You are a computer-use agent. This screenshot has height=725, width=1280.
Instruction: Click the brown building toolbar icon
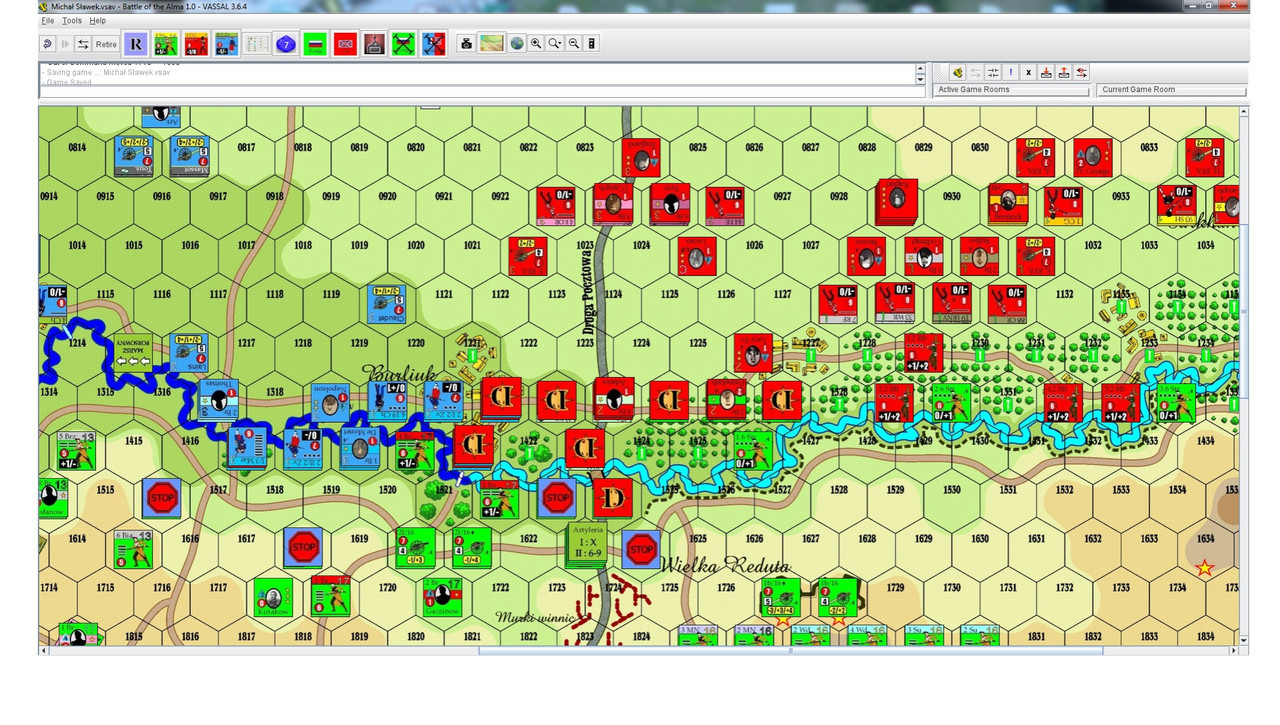[374, 44]
